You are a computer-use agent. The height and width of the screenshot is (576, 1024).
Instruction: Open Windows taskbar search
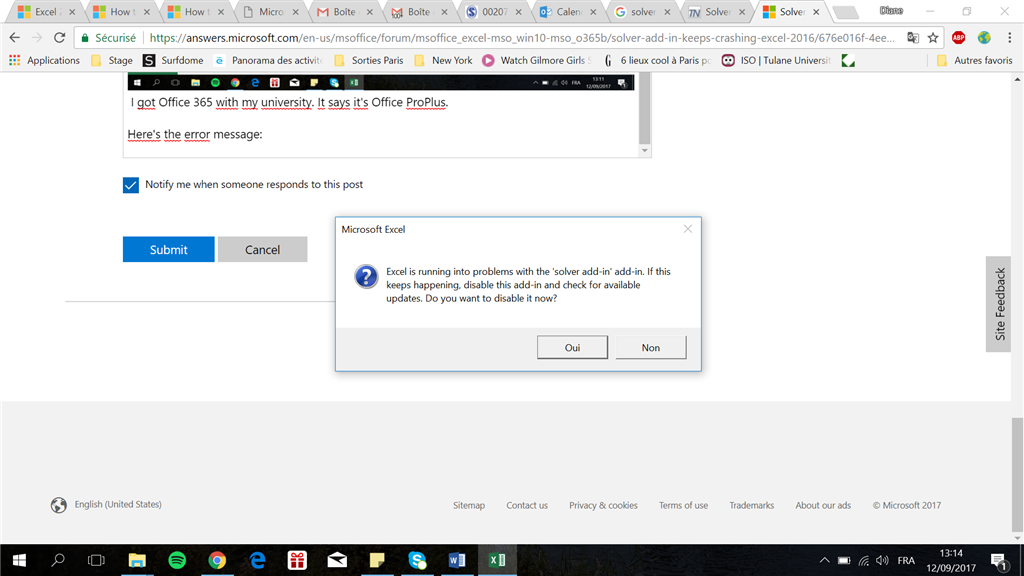[x=57, y=560]
